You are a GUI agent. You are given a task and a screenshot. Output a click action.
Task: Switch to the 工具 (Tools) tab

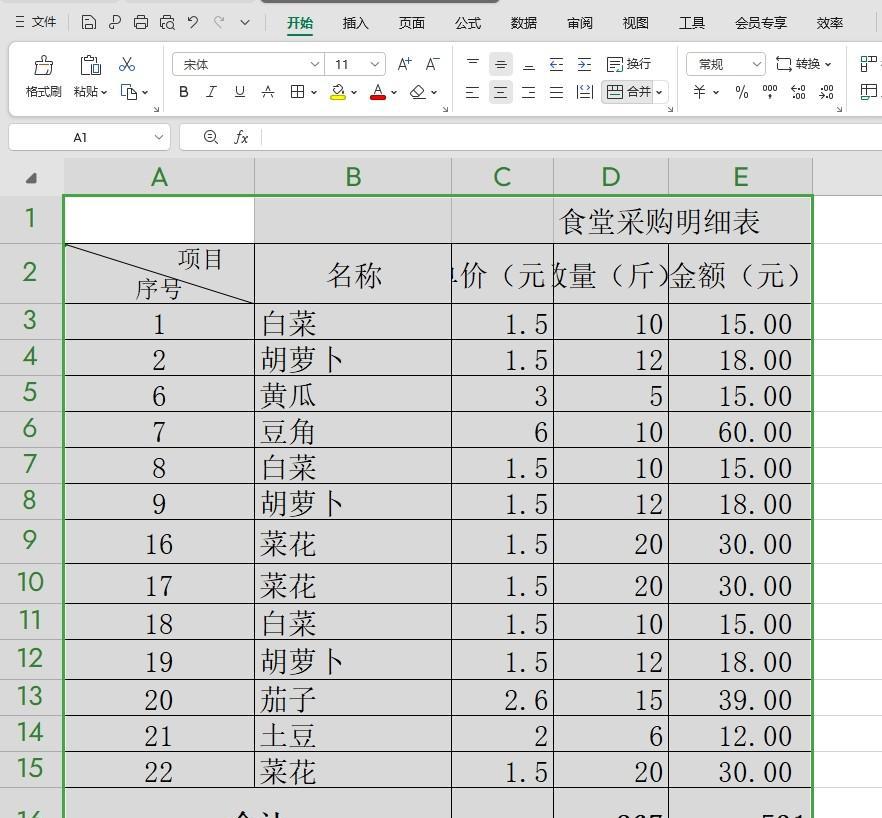[691, 23]
